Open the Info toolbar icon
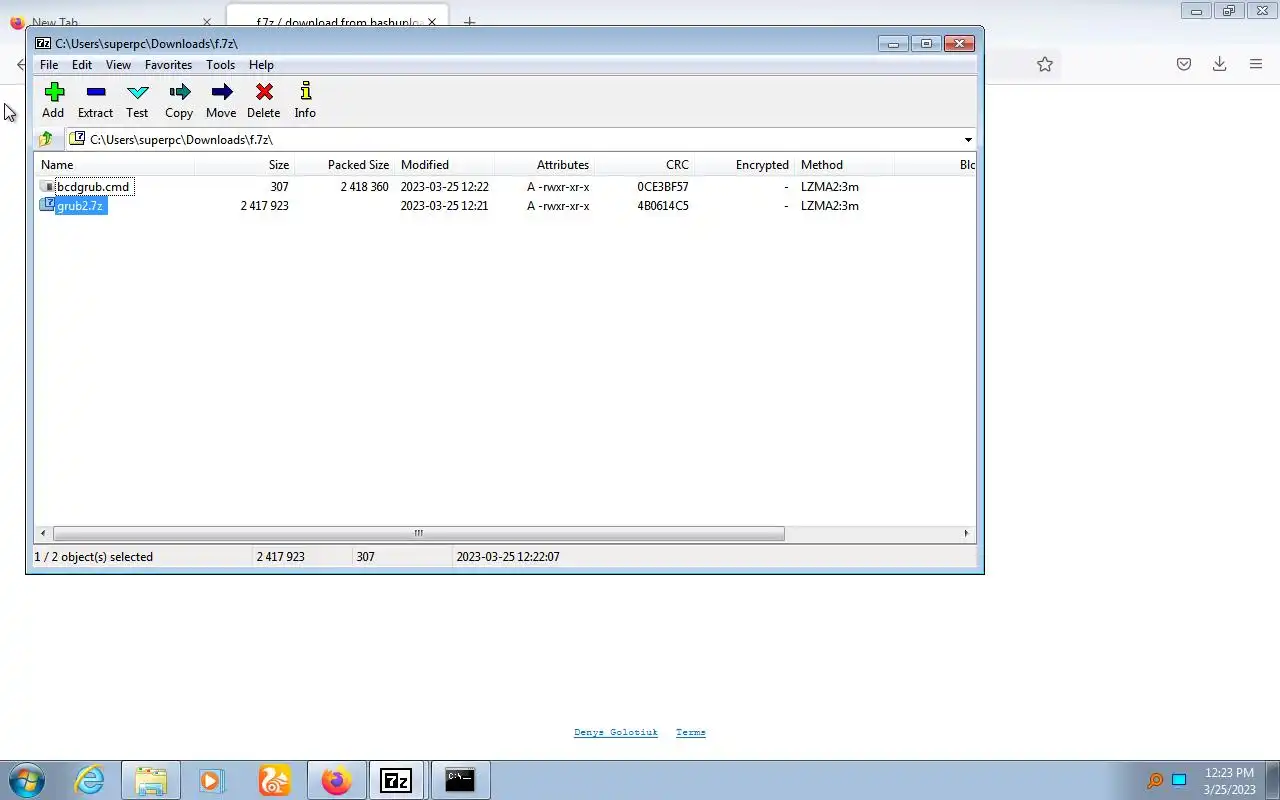Screen dimensions: 1280x800 [306, 92]
